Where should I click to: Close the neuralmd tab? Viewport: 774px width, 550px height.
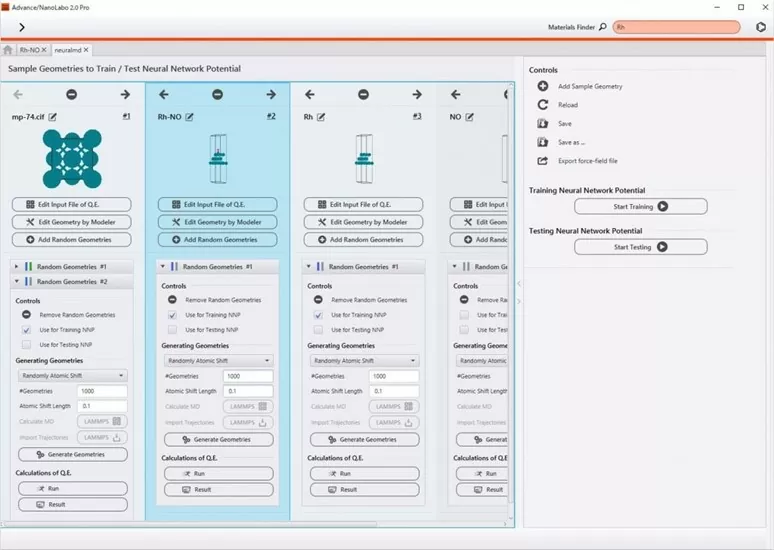click(x=86, y=49)
